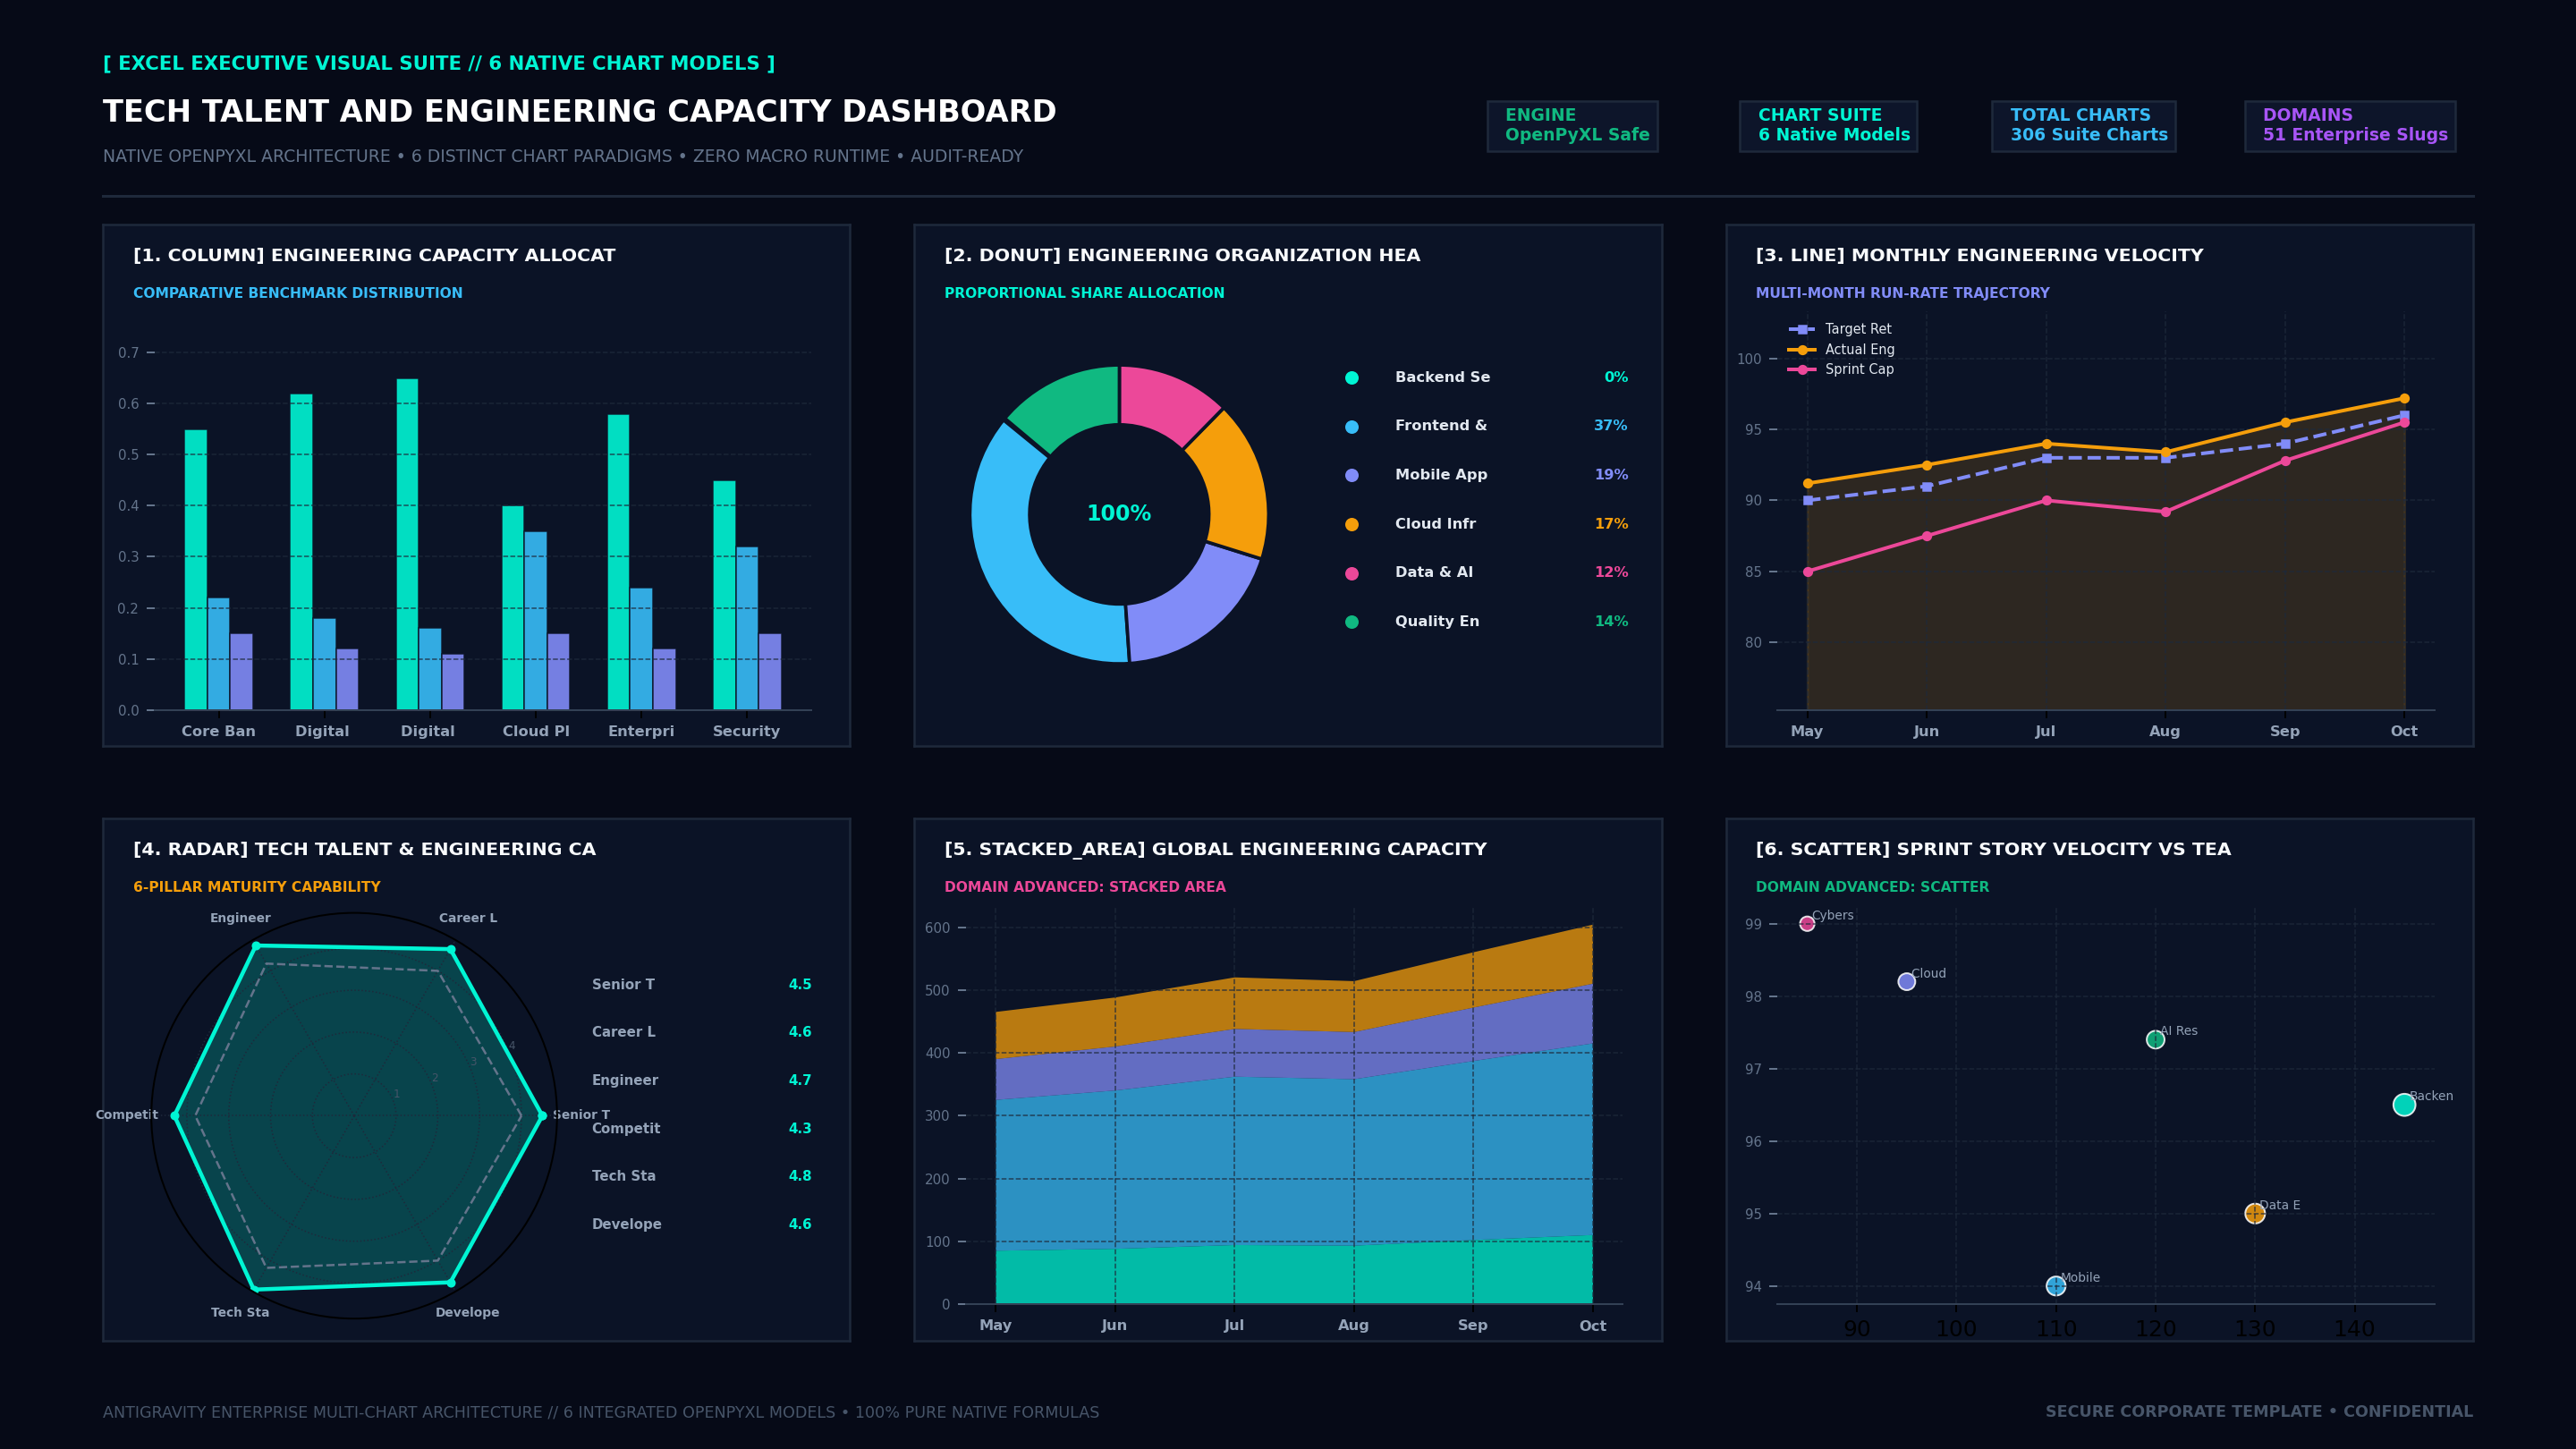The width and height of the screenshot is (2576, 1449).
Task: Click the Data & AI legend color dot
Action: pyautogui.click(x=1352, y=574)
